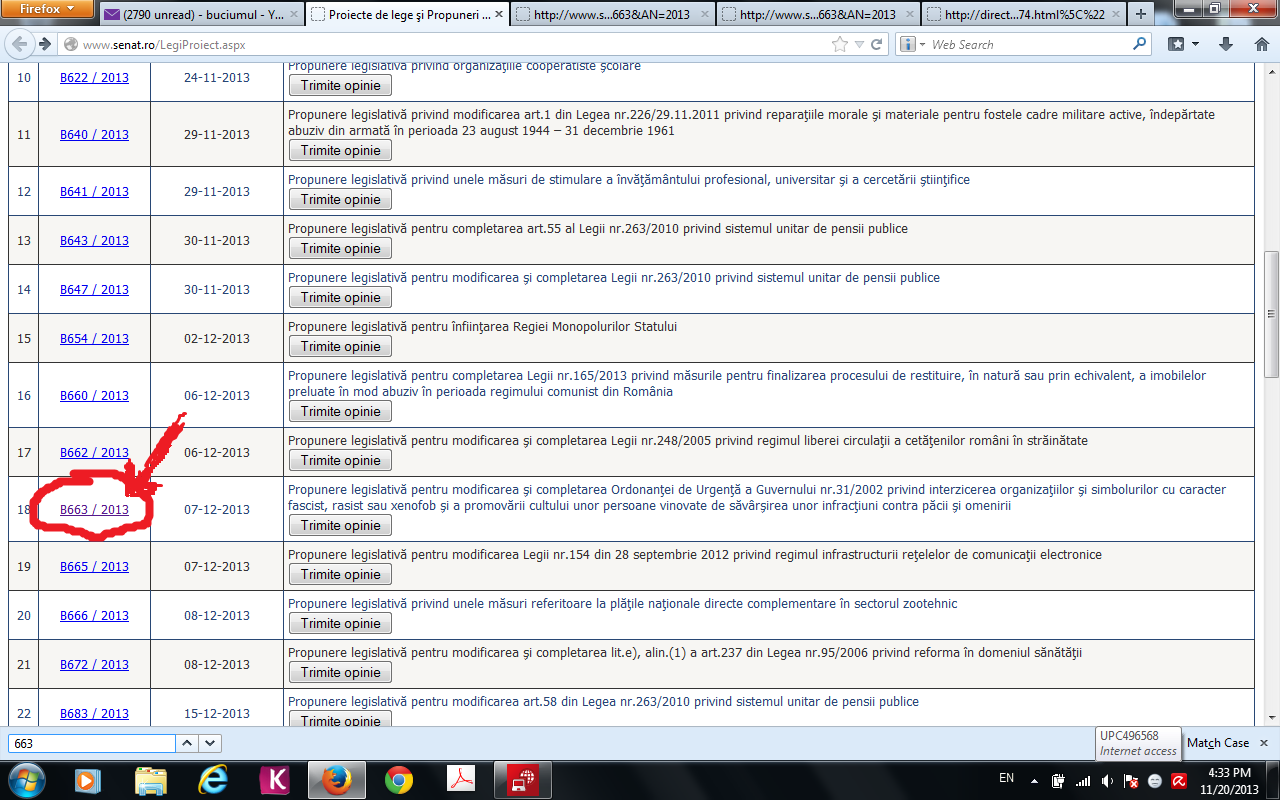The width and height of the screenshot is (1280, 800).
Task: Open Adobe Reader from the taskbar
Action: [x=459, y=779]
